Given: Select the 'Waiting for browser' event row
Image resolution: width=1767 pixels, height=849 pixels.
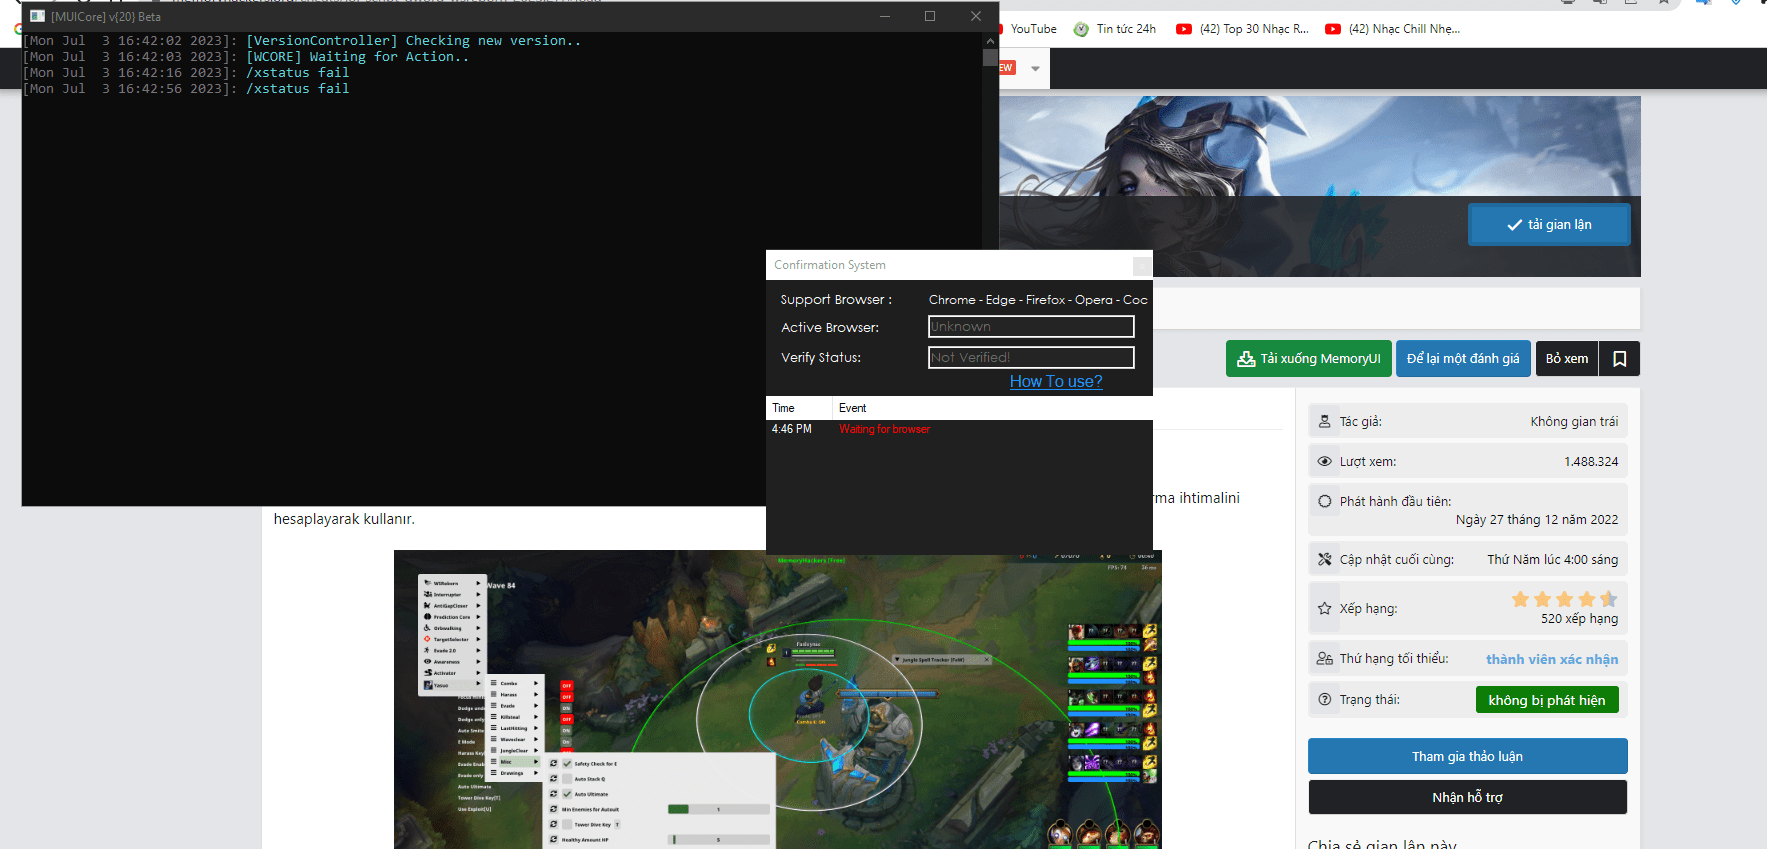Looking at the screenshot, I should (x=959, y=429).
